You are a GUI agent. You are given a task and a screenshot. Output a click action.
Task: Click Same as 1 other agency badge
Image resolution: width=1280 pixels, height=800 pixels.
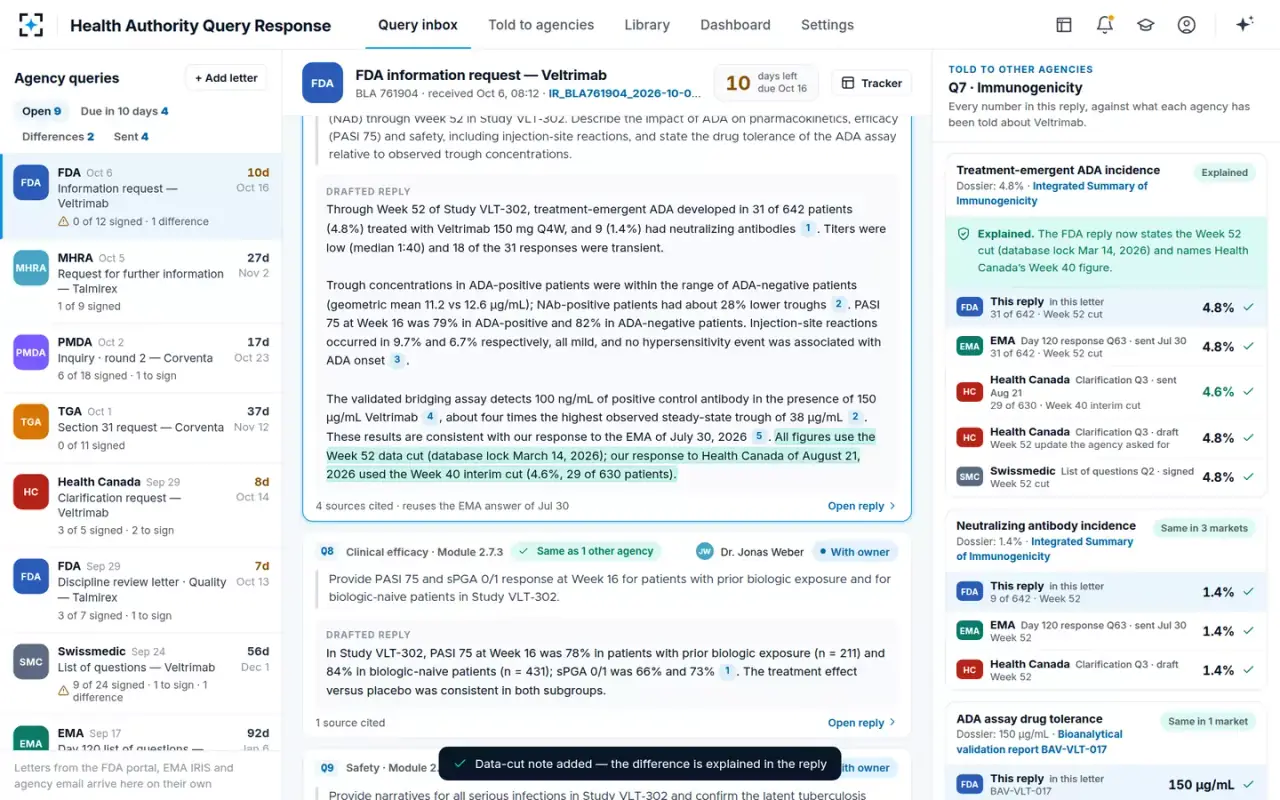(x=586, y=551)
